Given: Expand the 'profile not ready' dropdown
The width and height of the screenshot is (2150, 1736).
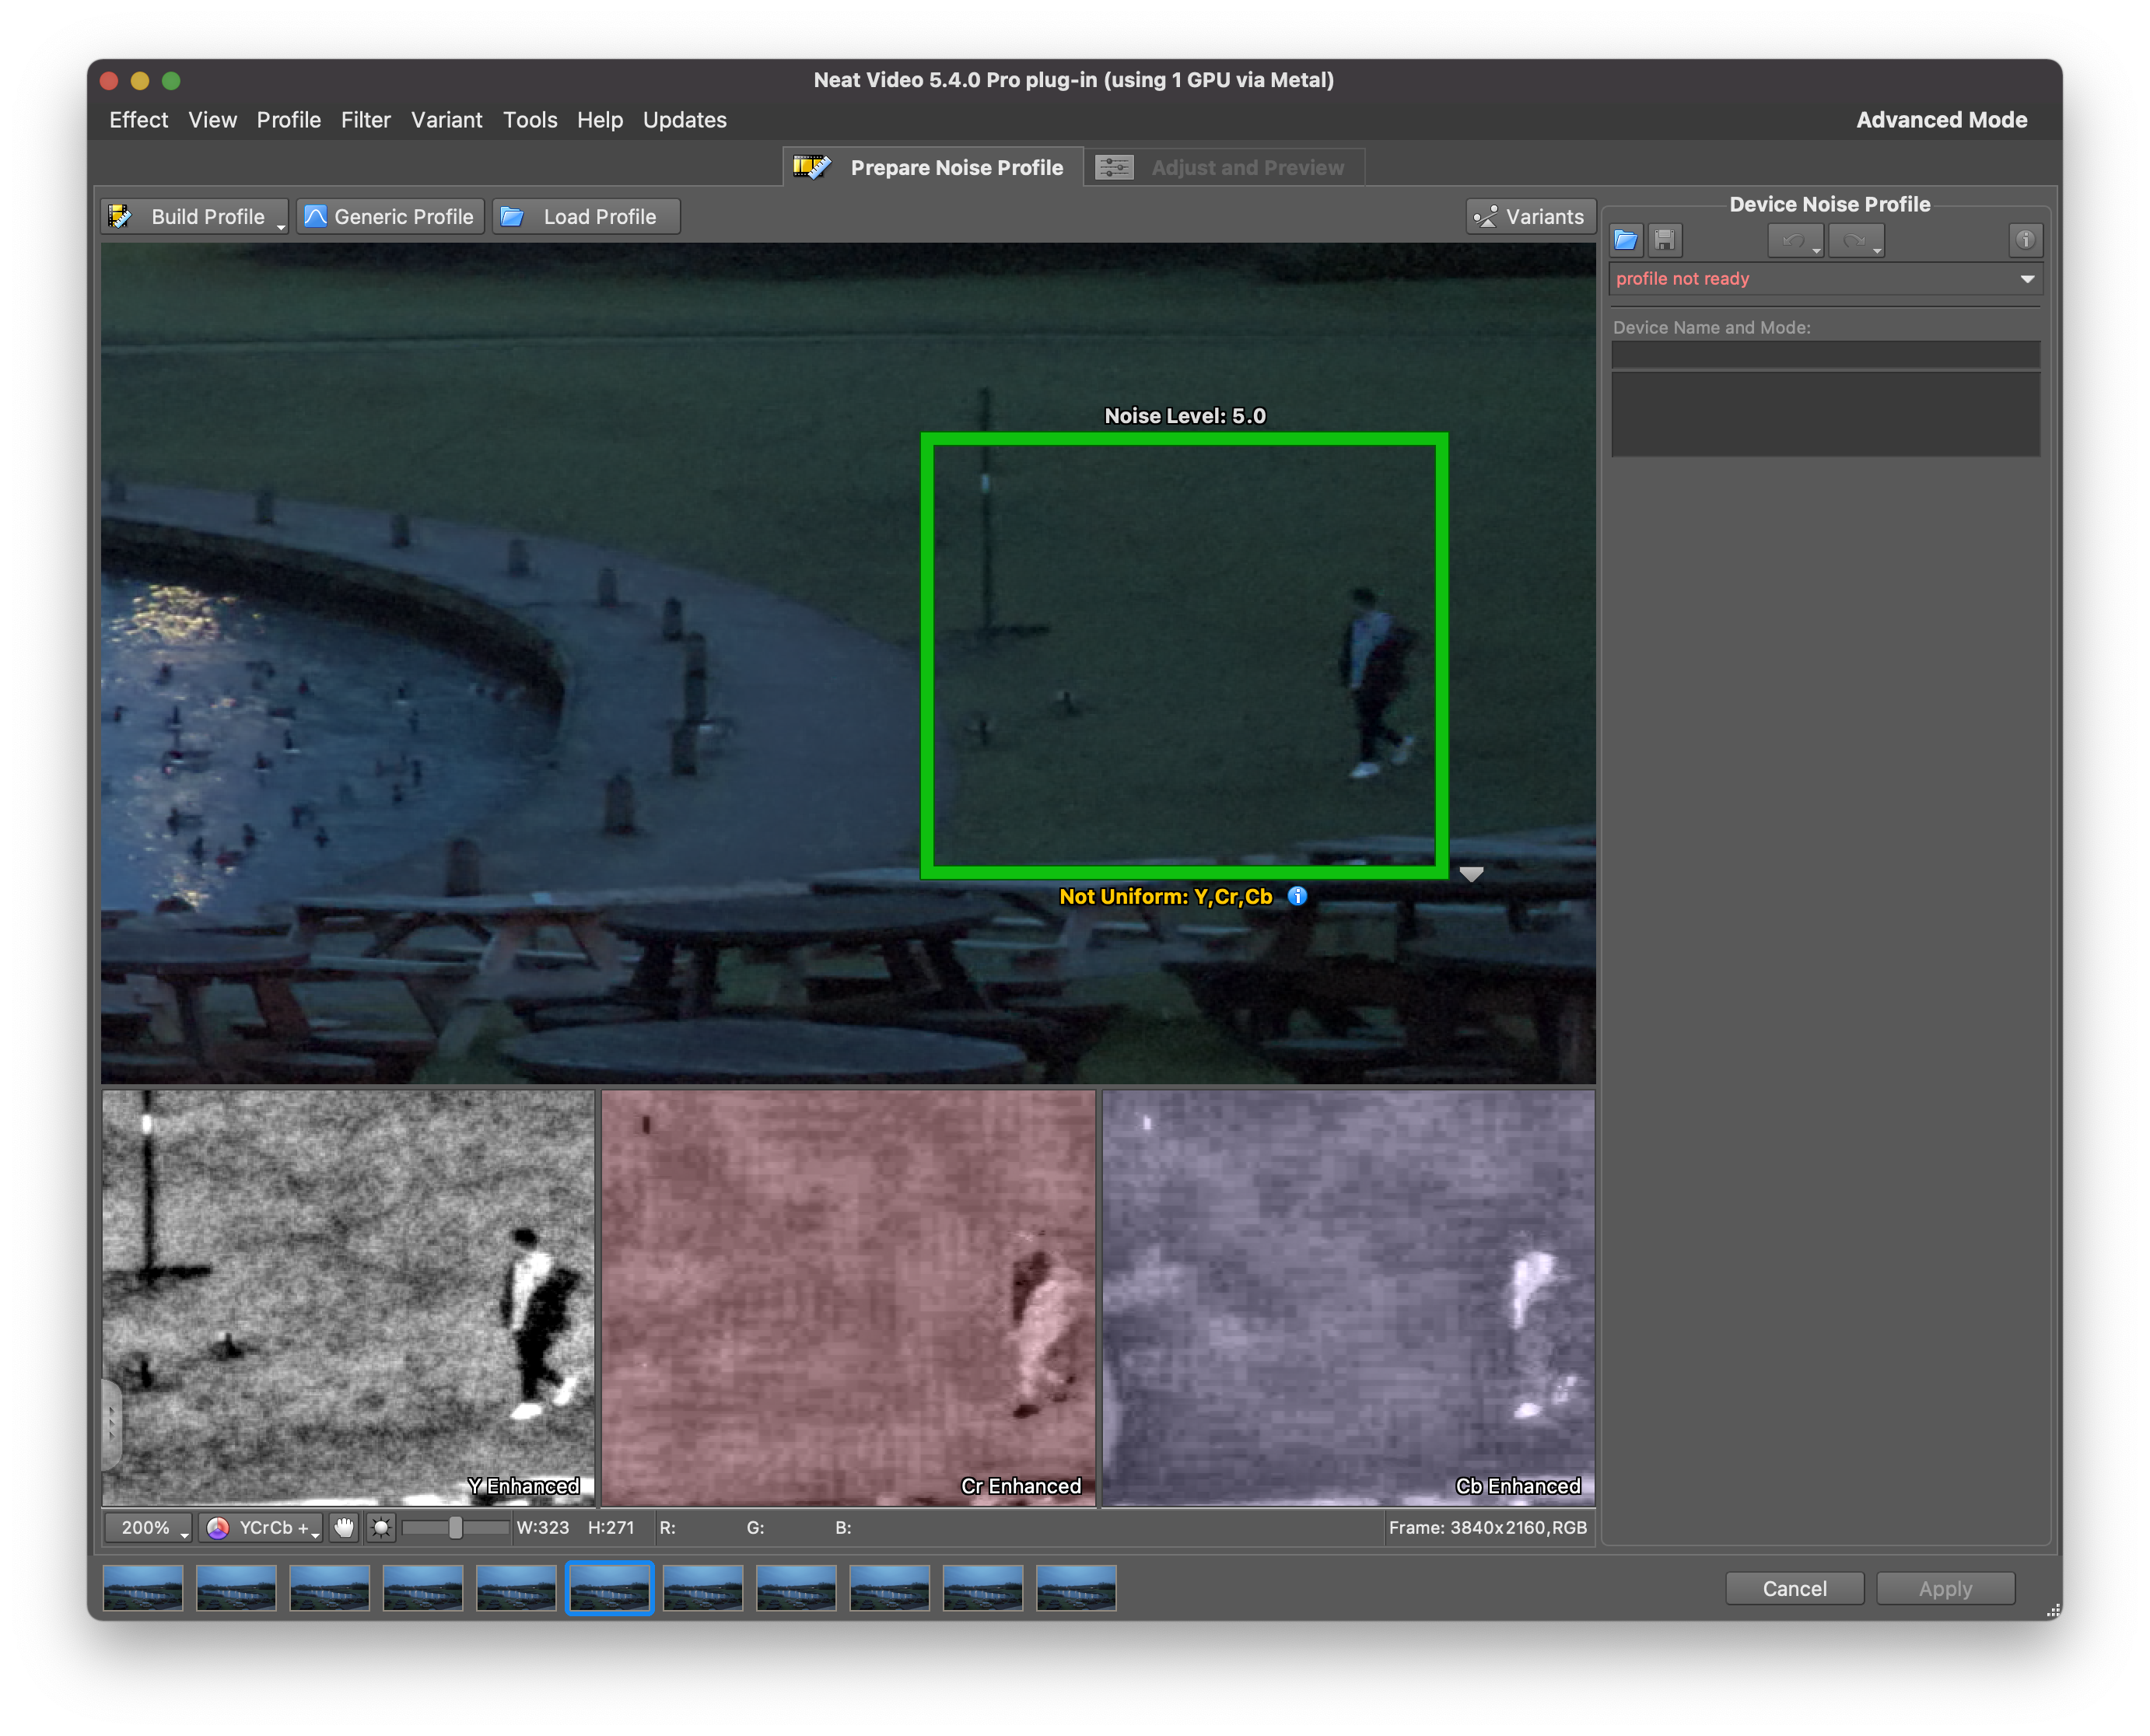Looking at the screenshot, I should [2027, 279].
